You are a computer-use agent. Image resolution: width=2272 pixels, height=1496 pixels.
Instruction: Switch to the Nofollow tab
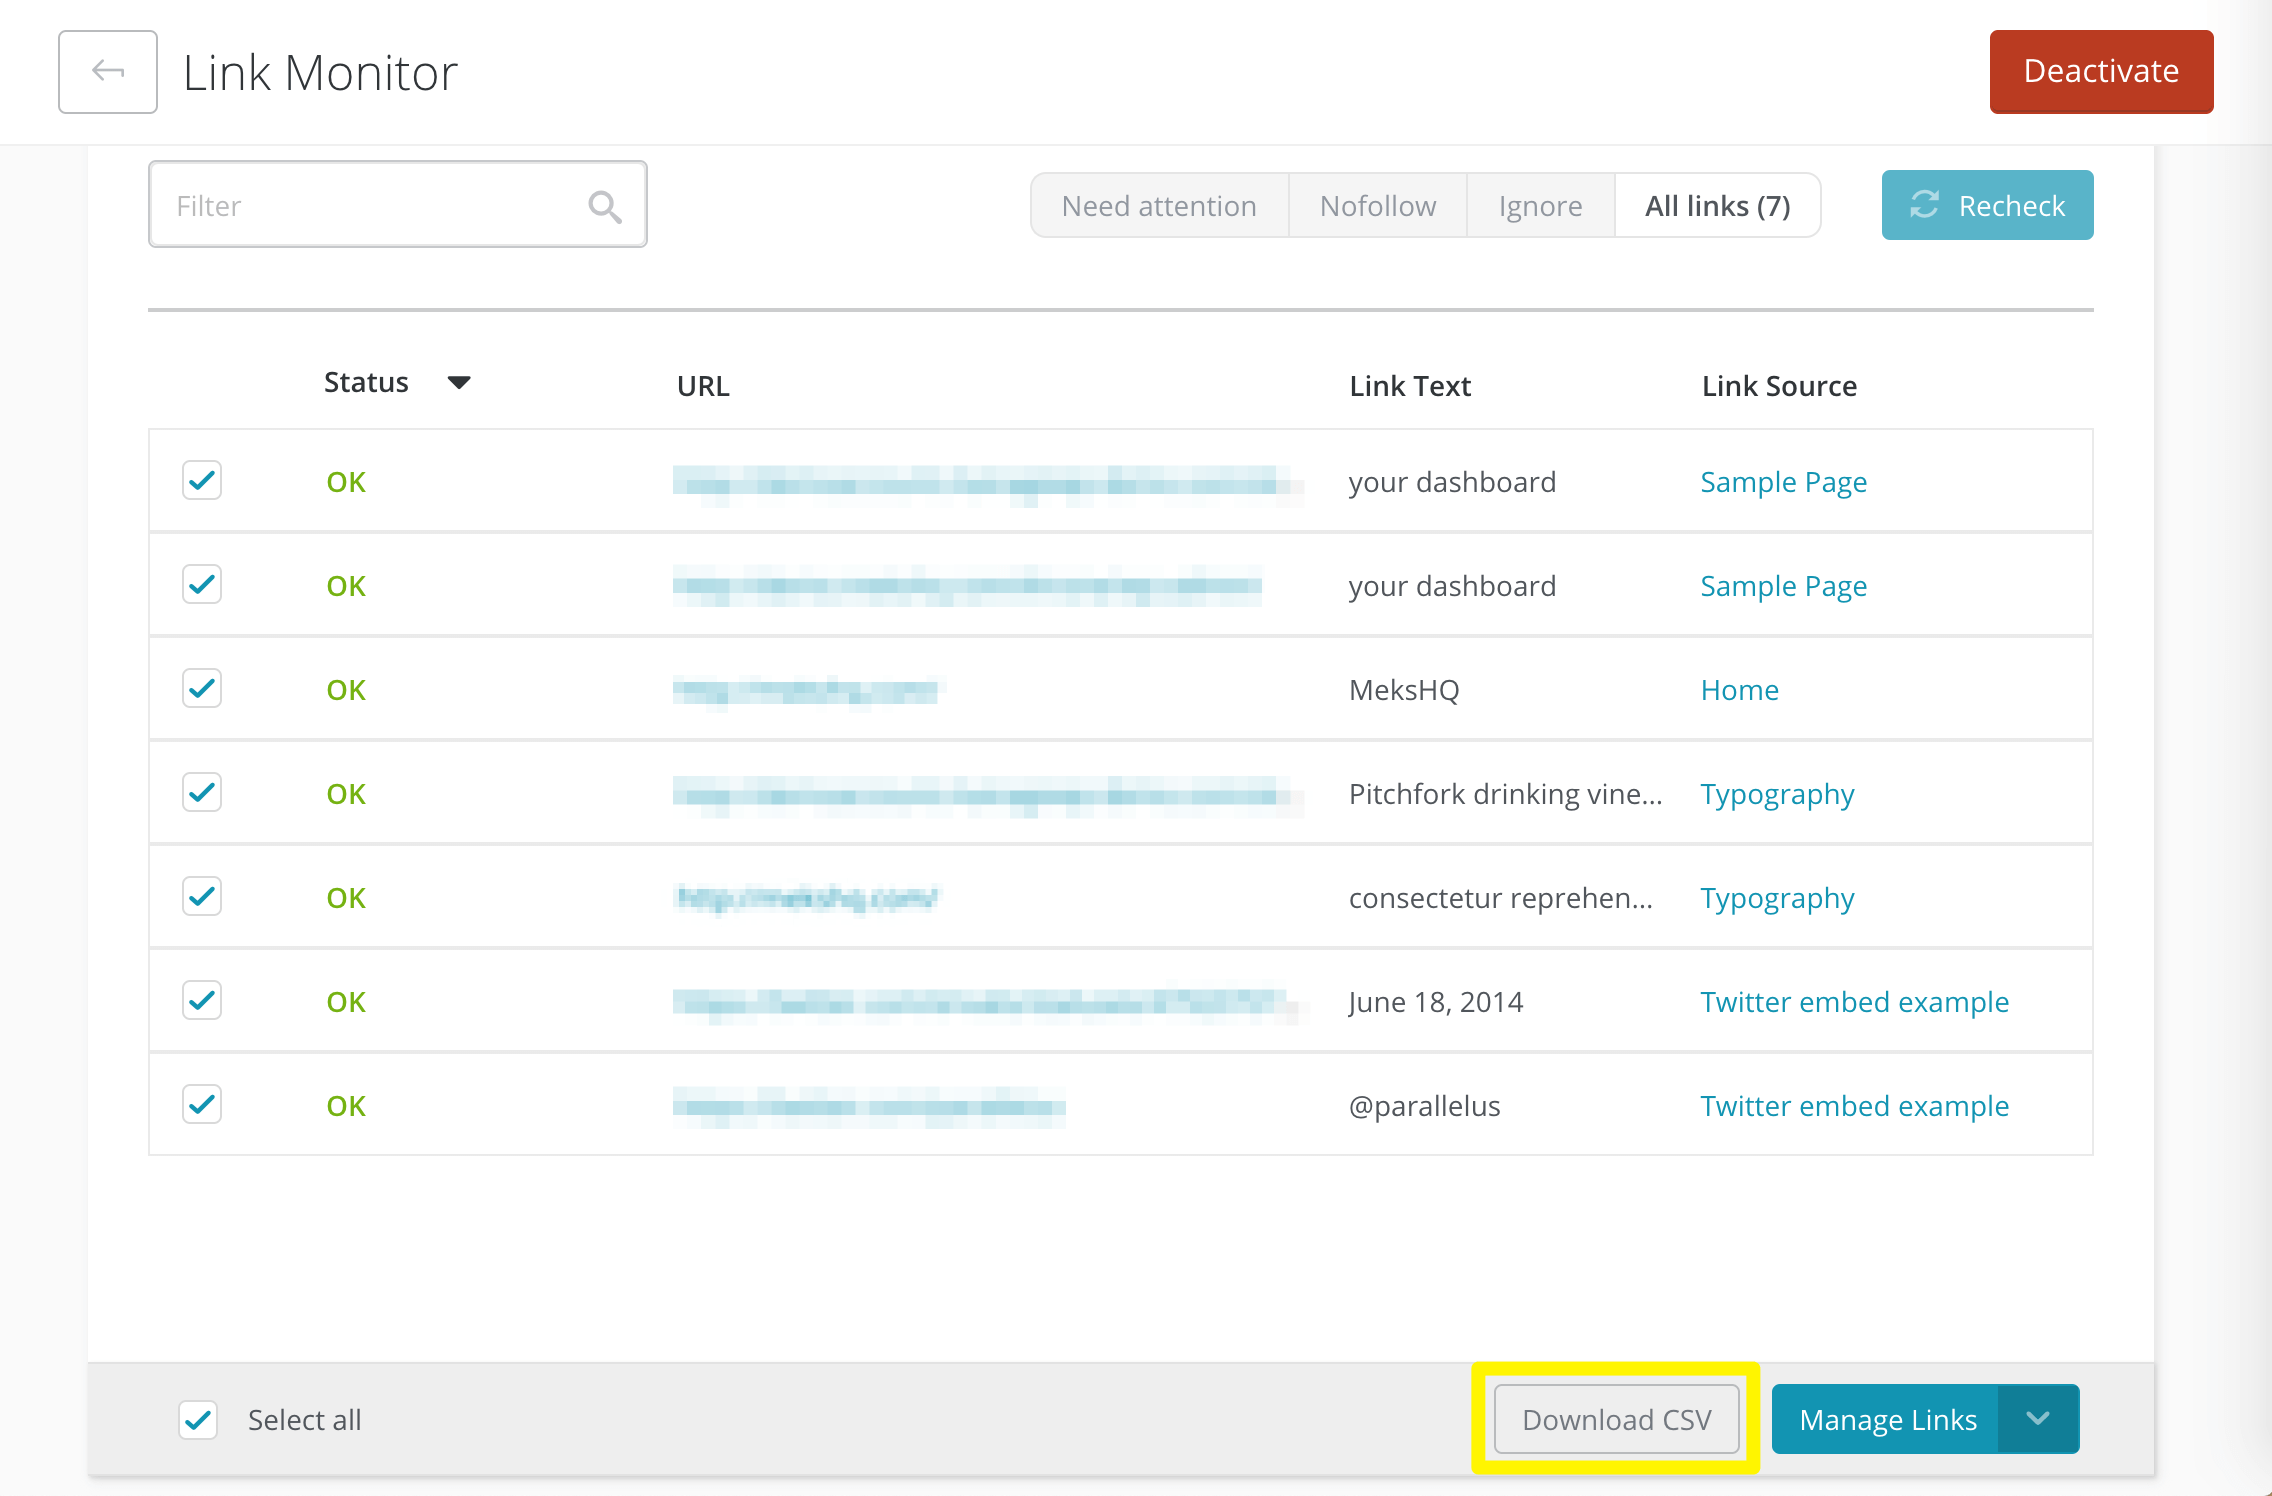coord(1377,206)
